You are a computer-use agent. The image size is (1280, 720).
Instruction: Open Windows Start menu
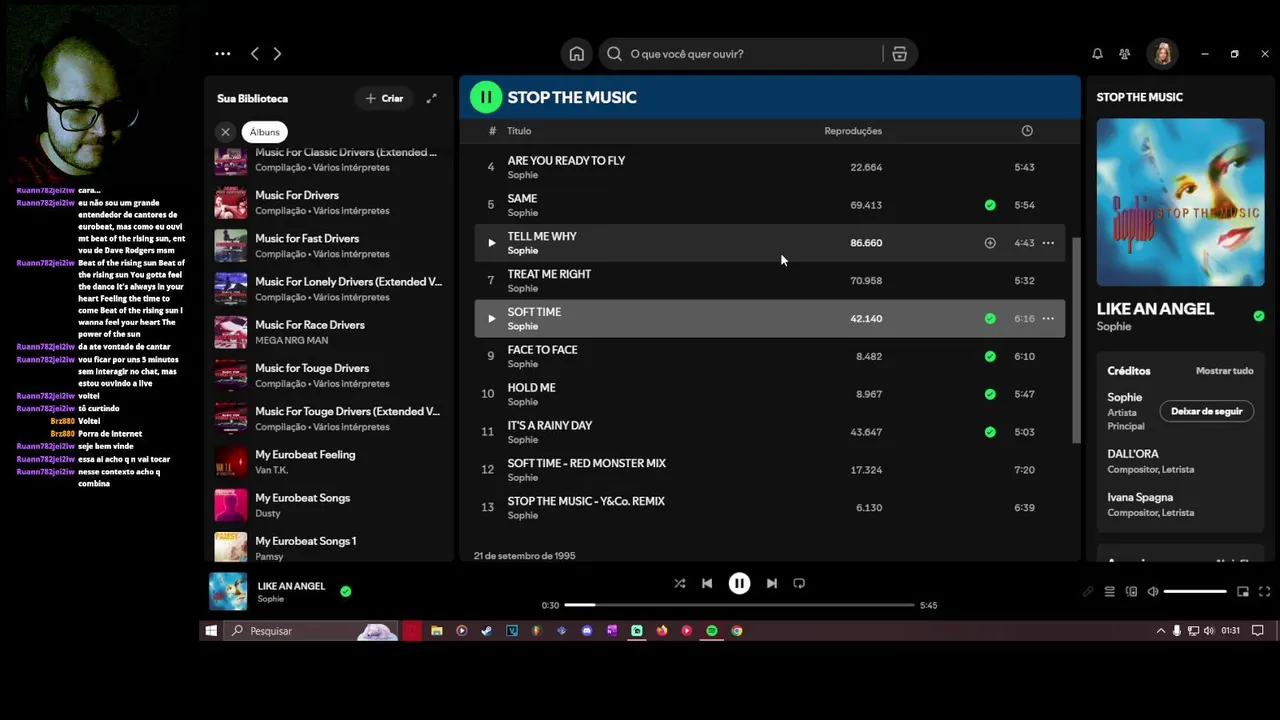pos(211,631)
